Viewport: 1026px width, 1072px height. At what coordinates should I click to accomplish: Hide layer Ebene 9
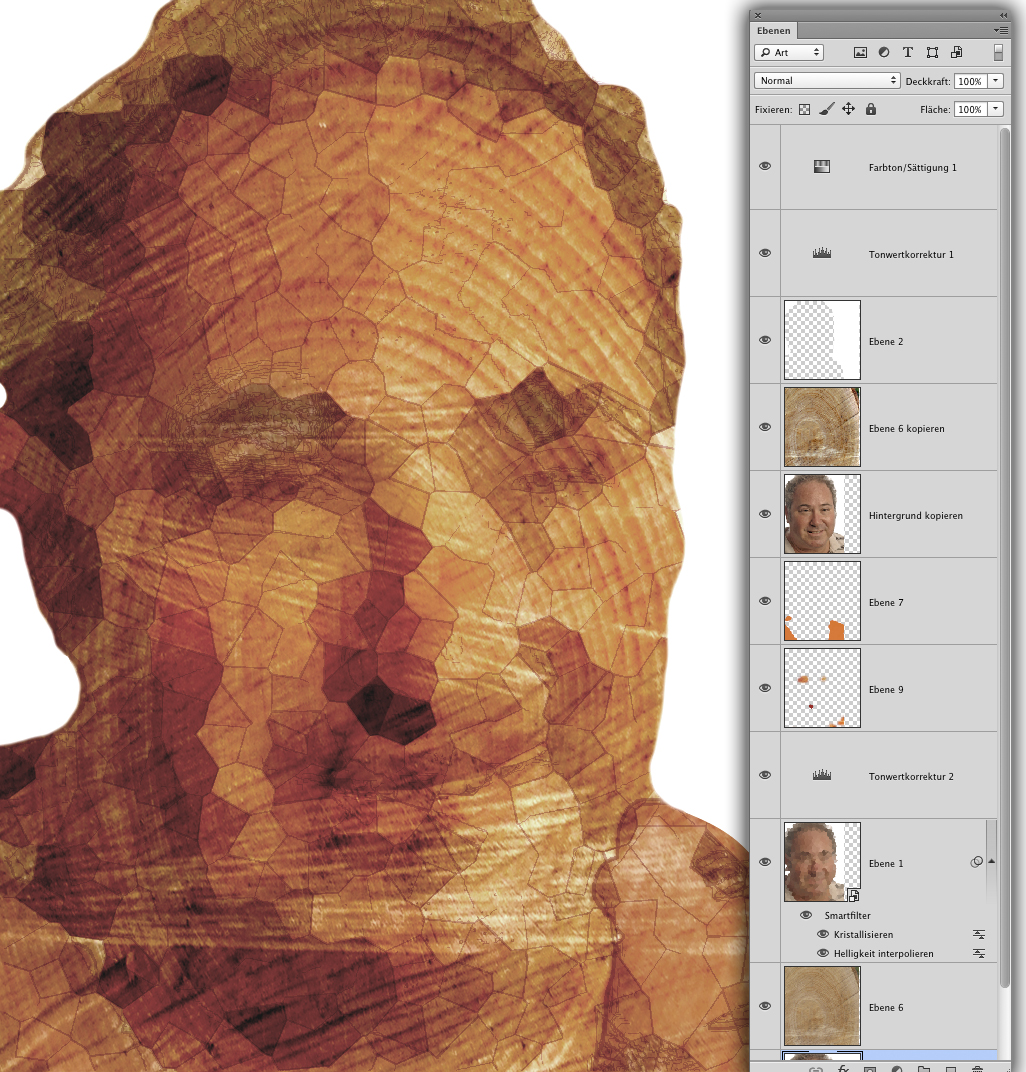[765, 688]
